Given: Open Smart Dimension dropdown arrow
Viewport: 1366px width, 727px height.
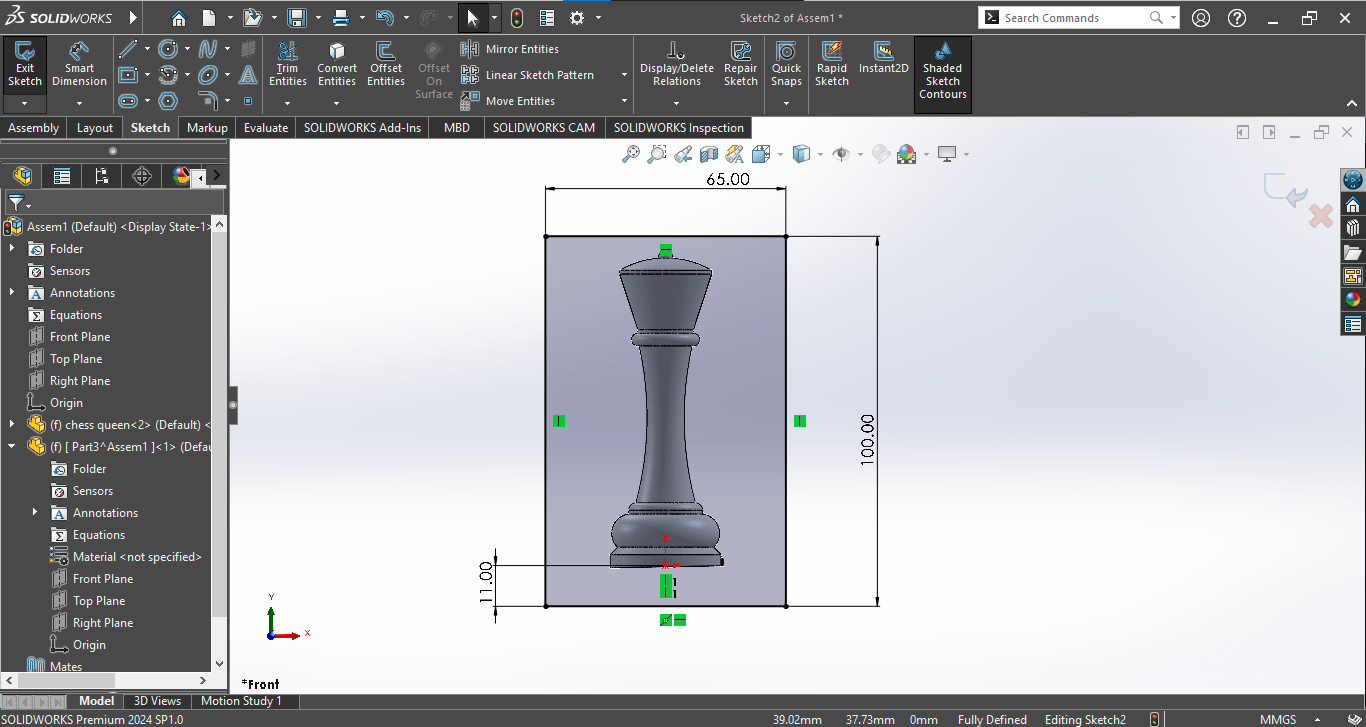Looking at the screenshot, I should [79, 103].
